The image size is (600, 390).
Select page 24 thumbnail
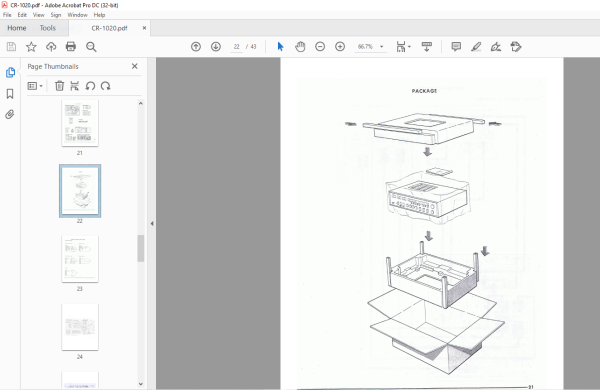point(80,327)
